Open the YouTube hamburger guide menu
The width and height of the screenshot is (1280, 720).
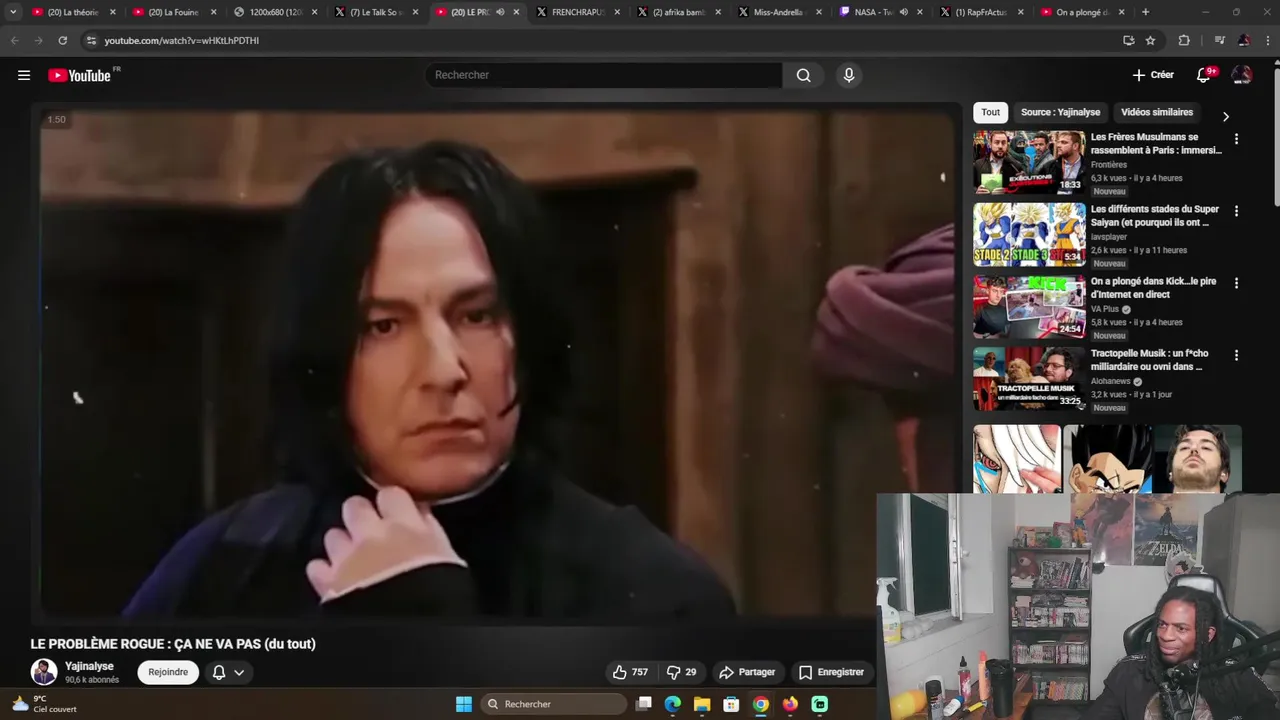click(x=24, y=75)
